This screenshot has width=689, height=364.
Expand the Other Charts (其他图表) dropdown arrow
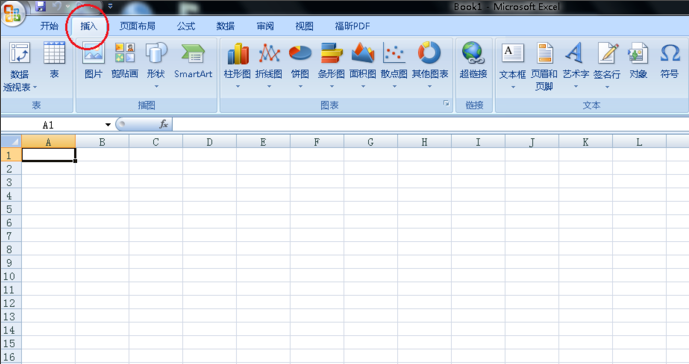[430, 87]
